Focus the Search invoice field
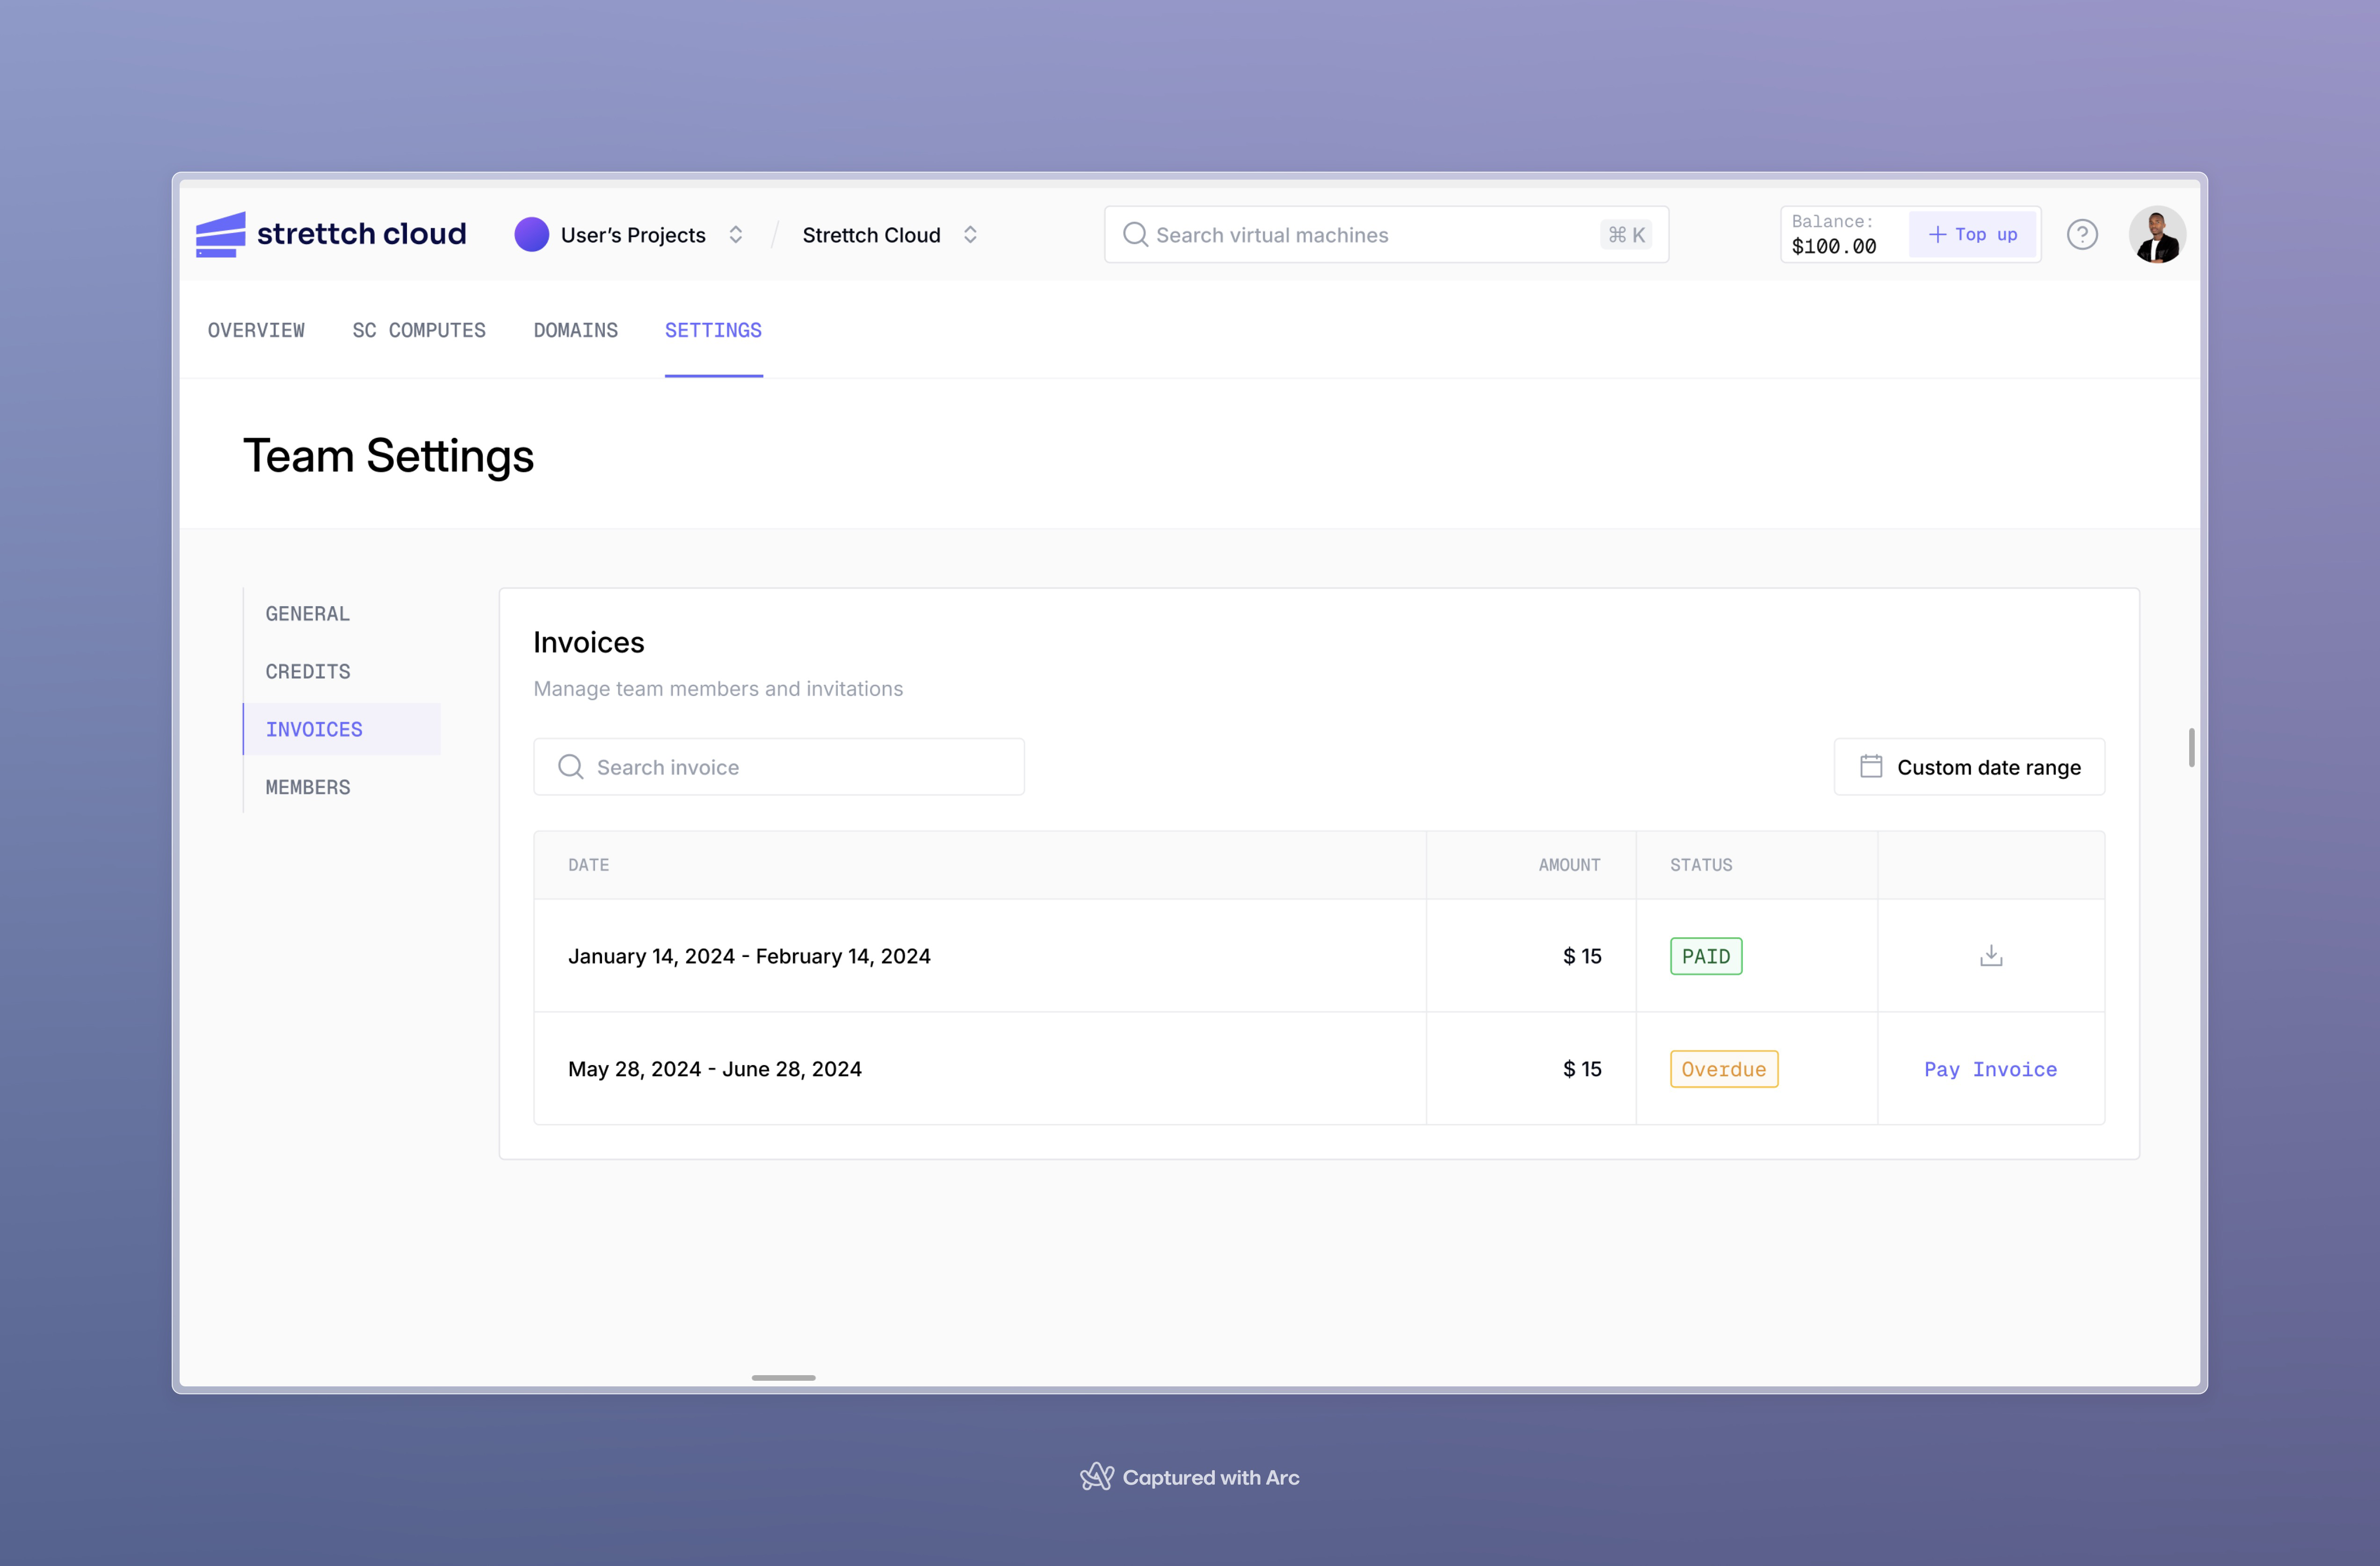The height and width of the screenshot is (1566, 2380). [800, 767]
